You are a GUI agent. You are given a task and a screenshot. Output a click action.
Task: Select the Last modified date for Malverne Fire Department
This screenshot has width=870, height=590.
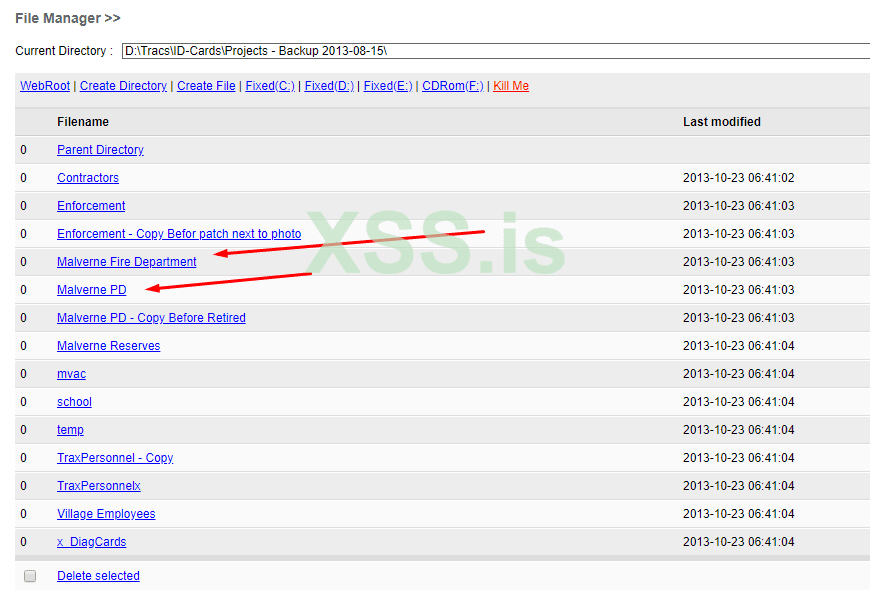pos(739,262)
